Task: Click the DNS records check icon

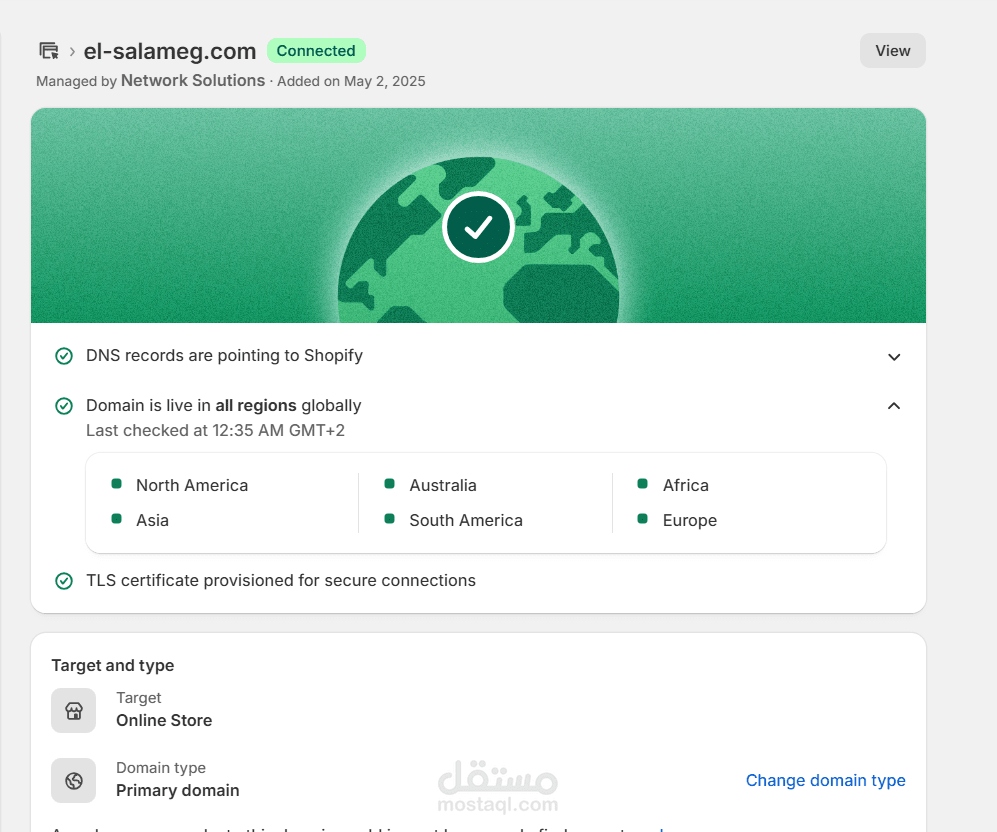Action: 64,356
